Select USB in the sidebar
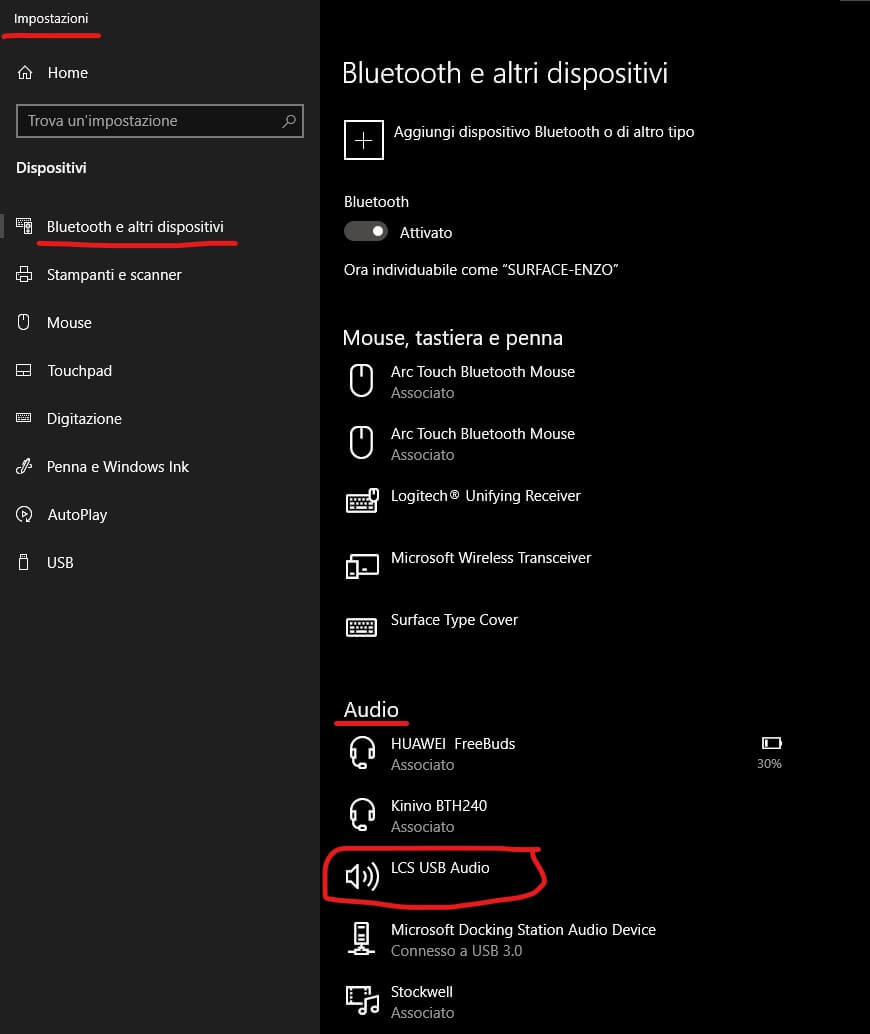This screenshot has height=1034, width=870. (x=60, y=563)
